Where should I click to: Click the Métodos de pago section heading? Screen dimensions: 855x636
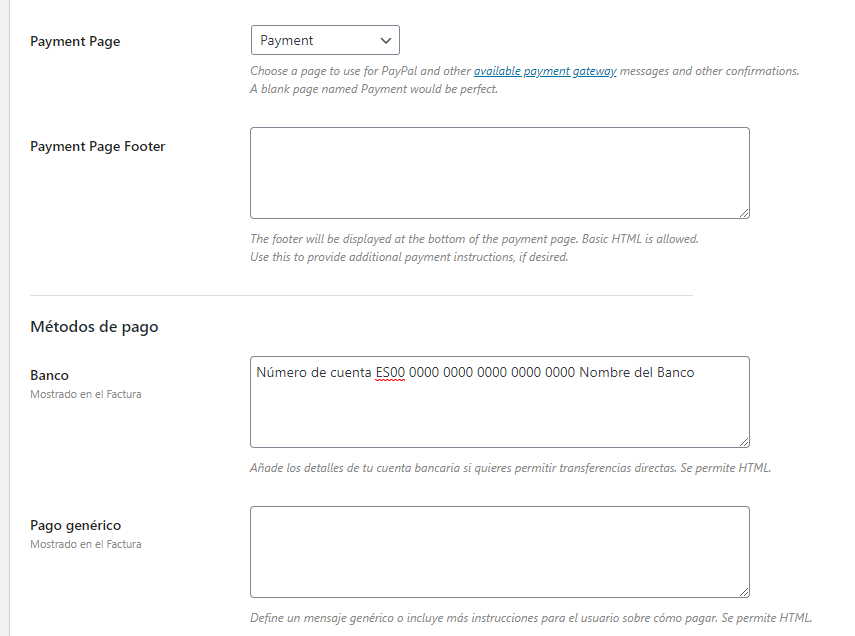pyautogui.click(x=94, y=327)
